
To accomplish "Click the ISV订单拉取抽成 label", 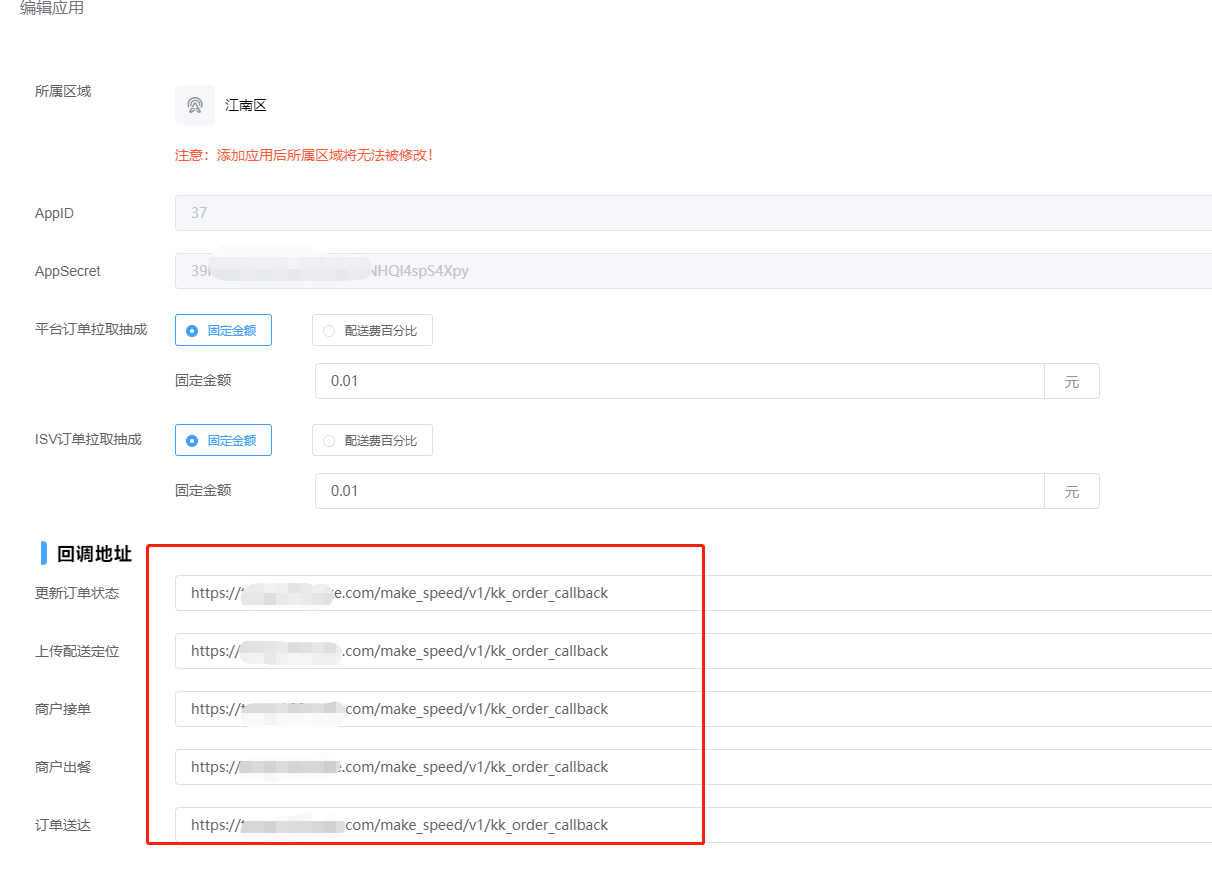I will coord(88,439).
